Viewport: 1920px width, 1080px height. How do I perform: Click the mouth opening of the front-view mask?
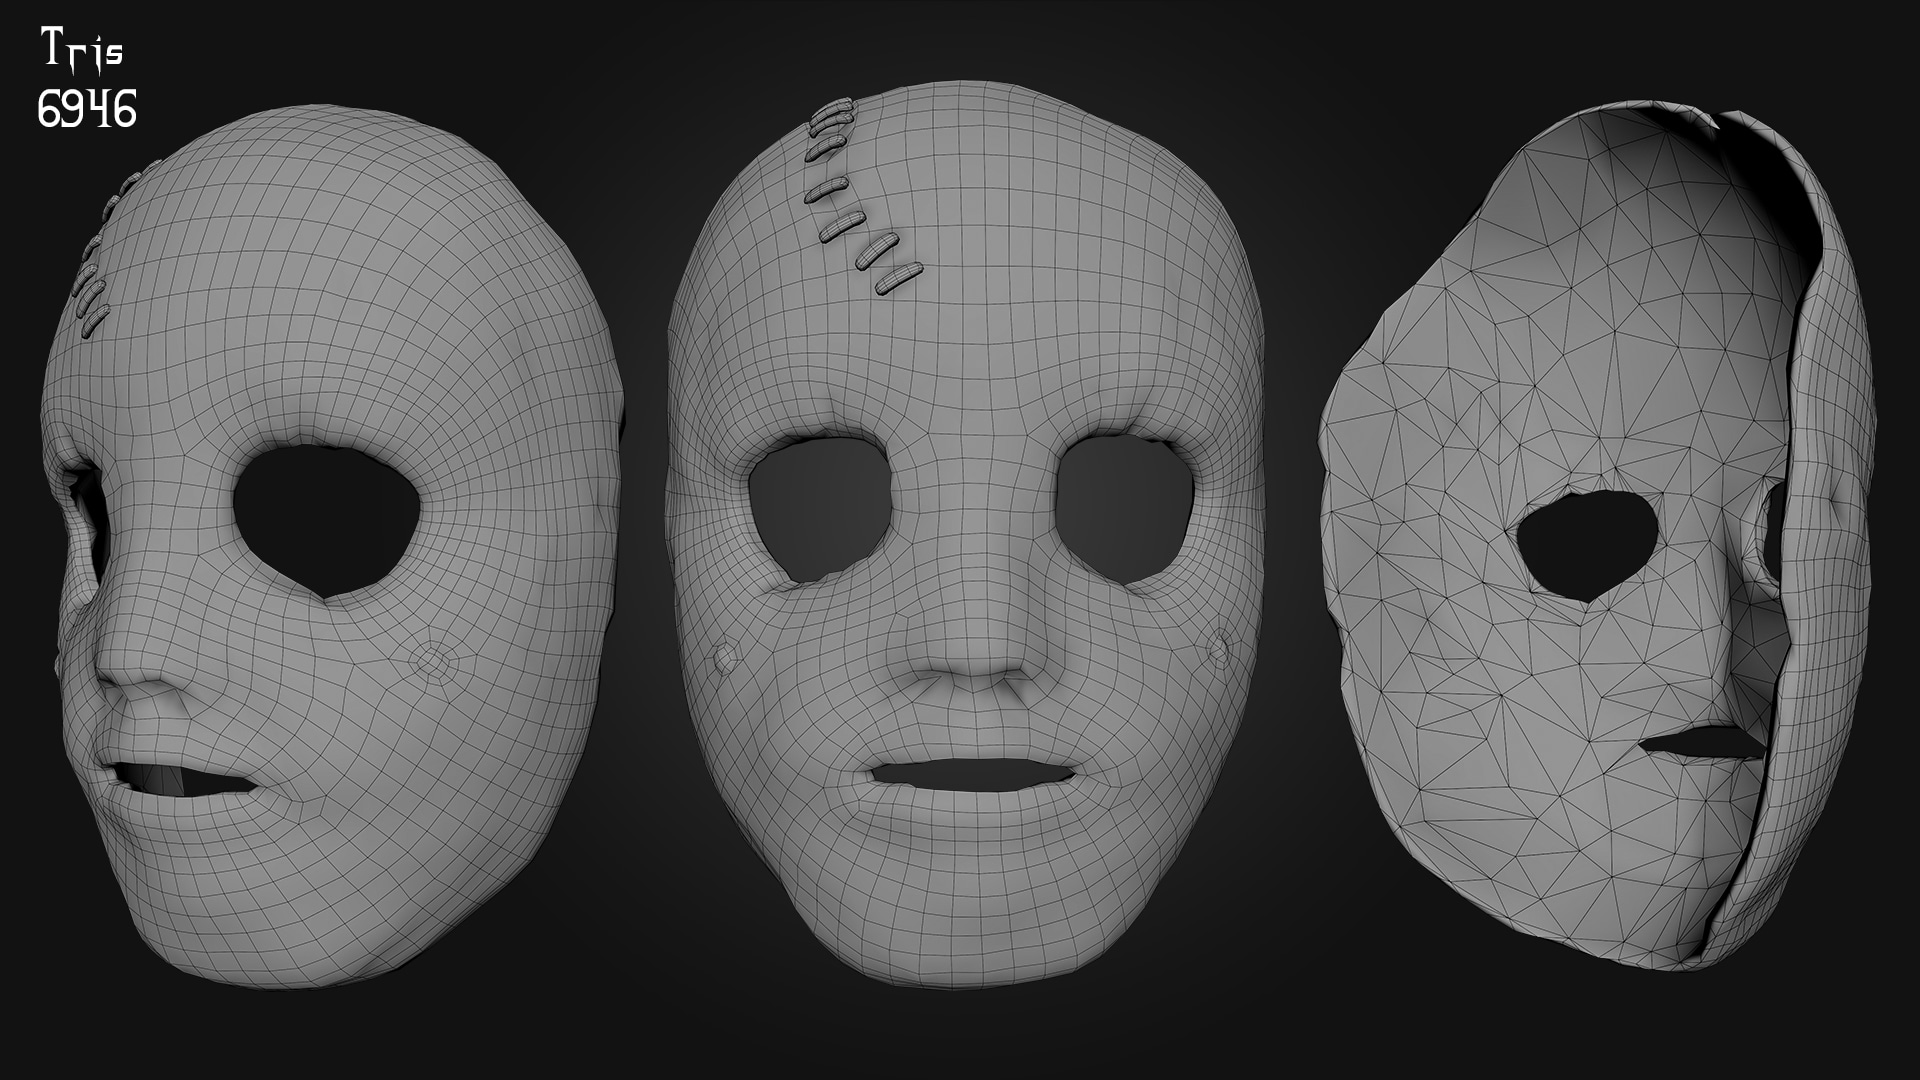(972, 775)
